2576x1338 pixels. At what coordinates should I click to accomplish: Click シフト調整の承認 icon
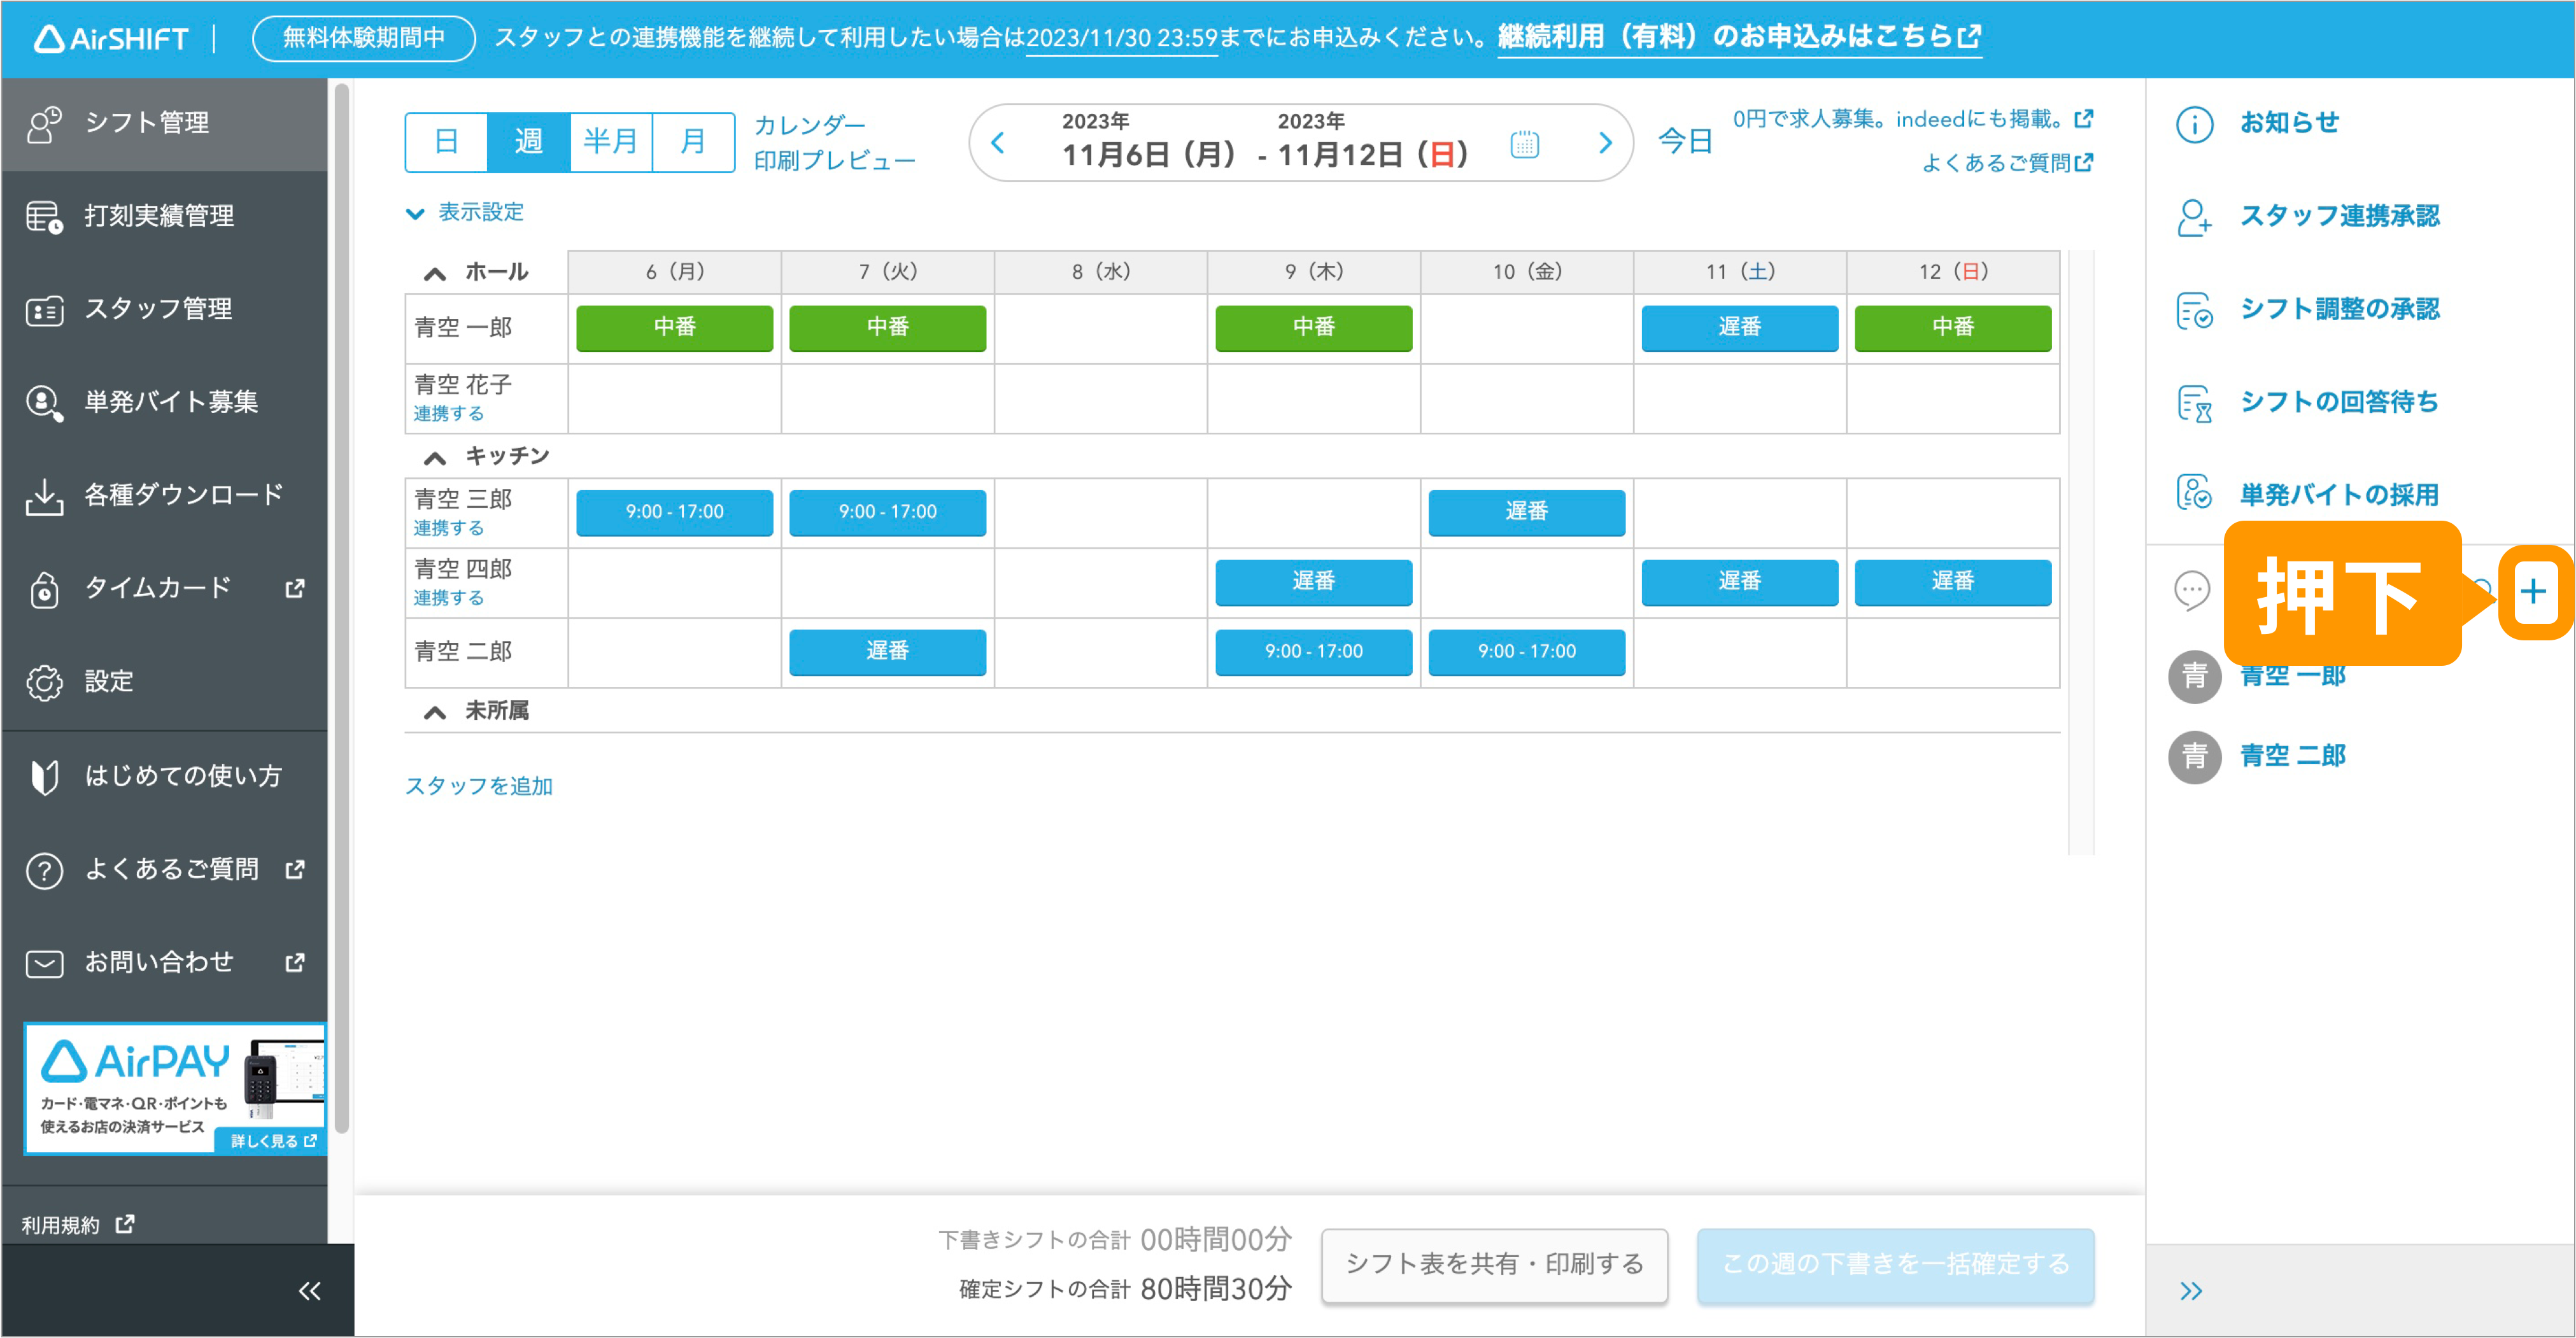tap(2194, 310)
